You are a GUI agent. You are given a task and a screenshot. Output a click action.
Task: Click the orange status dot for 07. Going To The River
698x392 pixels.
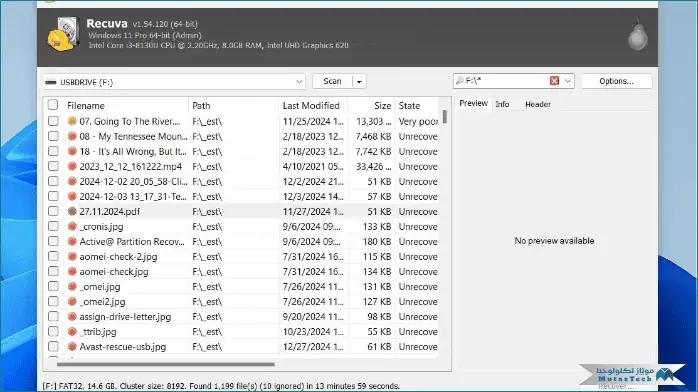[72, 121]
